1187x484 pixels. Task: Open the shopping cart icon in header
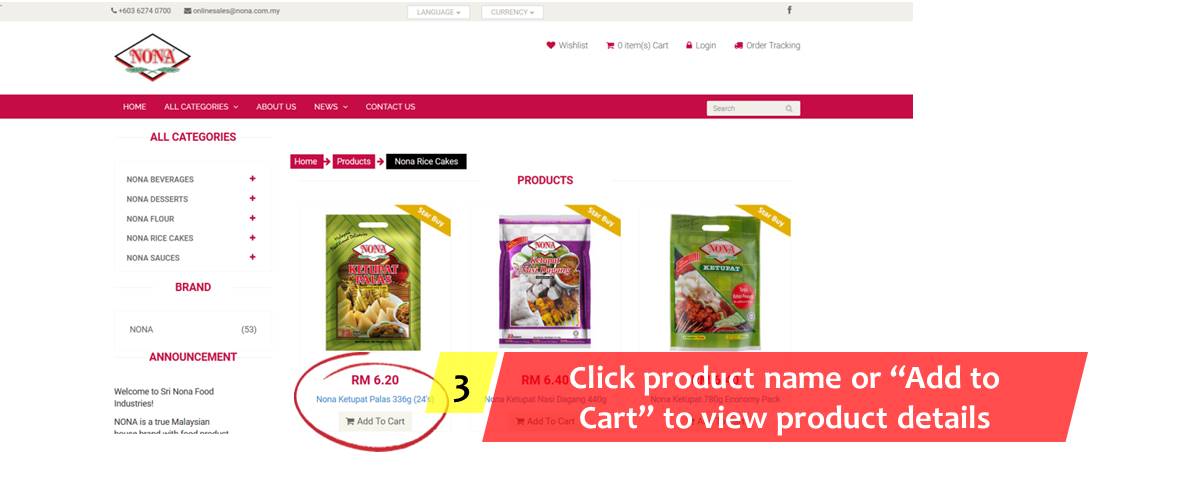click(x=610, y=45)
